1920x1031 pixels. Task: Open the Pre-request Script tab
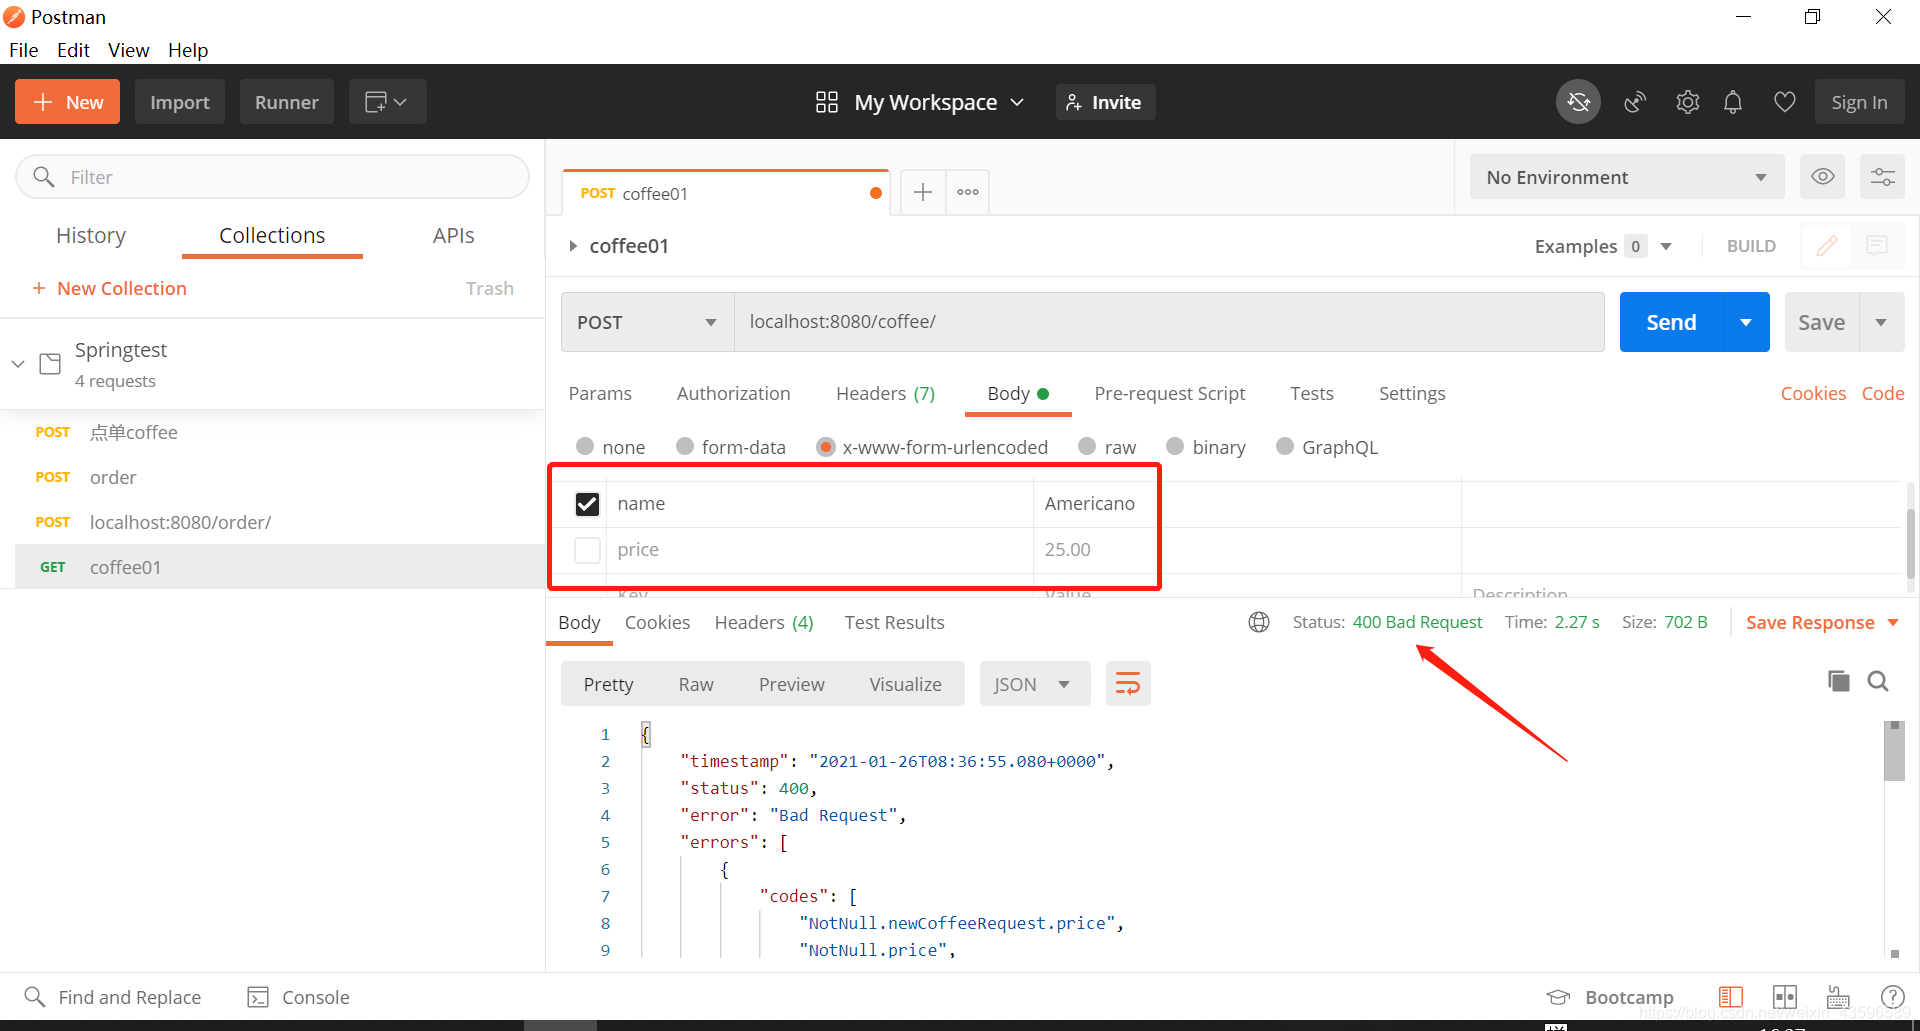pyautogui.click(x=1169, y=393)
